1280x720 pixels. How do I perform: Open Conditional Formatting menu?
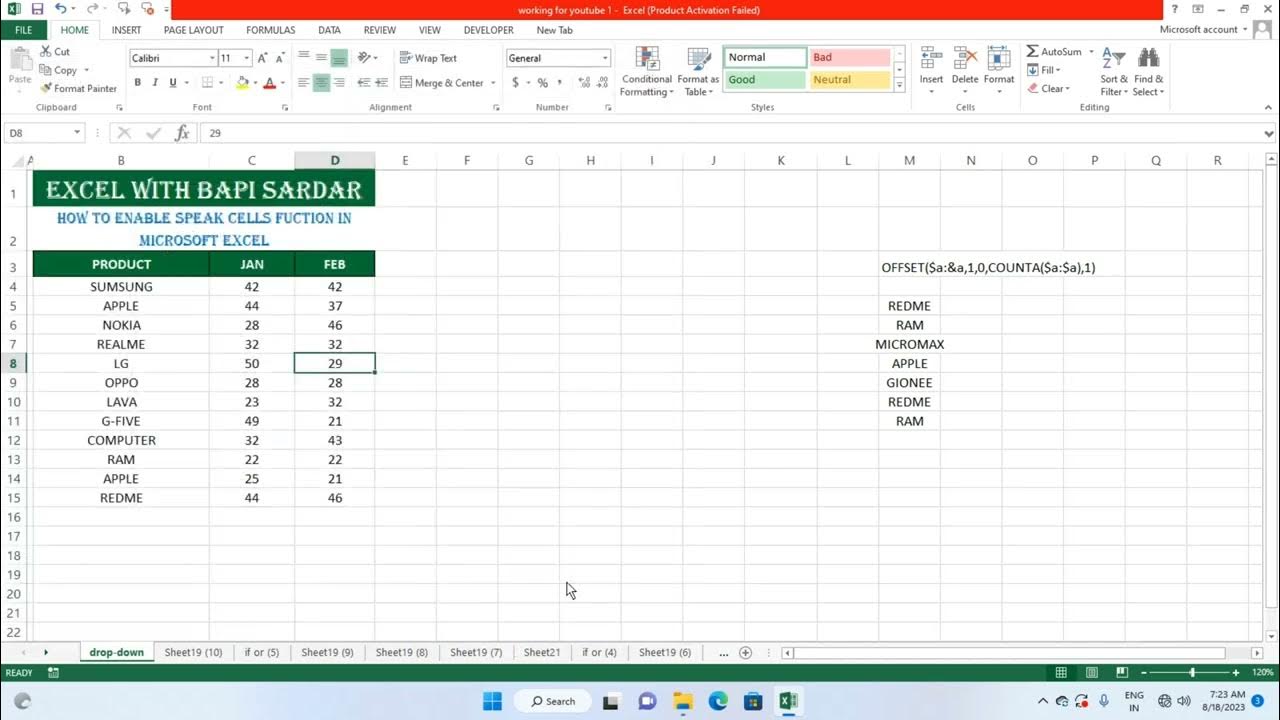point(646,72)
